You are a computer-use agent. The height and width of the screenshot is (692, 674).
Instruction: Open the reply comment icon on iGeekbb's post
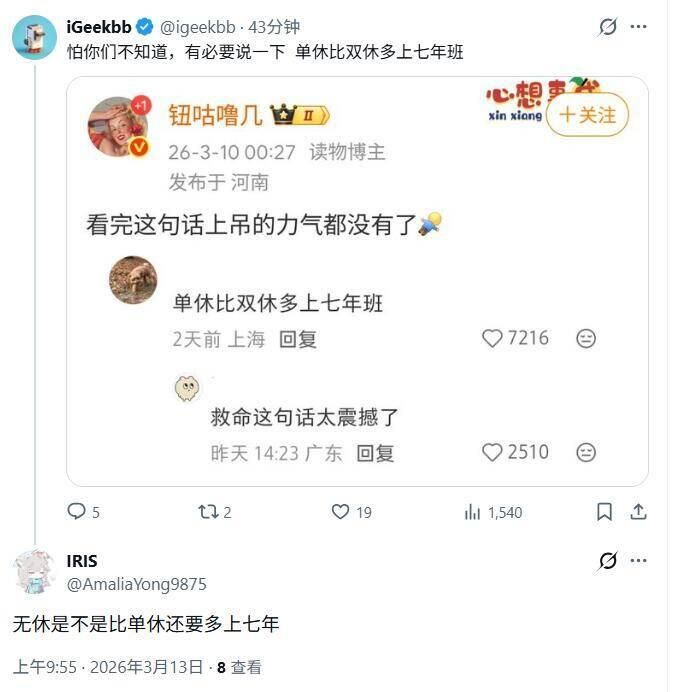pos(76,511)
